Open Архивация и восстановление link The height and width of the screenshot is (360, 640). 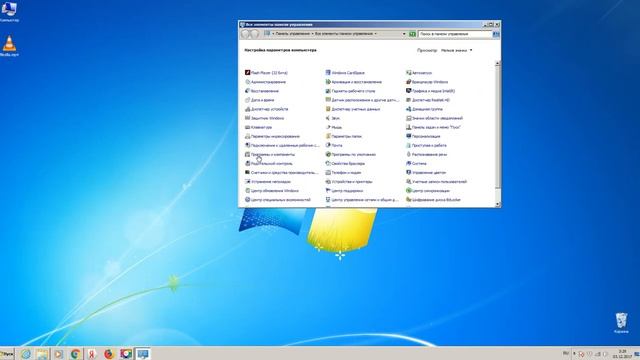[356, 82]
